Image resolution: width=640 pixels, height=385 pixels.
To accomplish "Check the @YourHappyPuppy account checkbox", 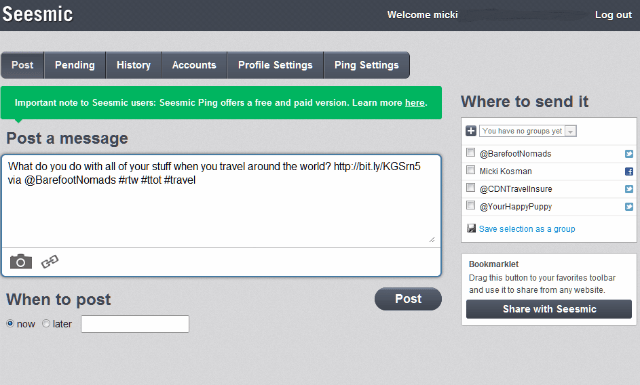I will click(471, 205).
